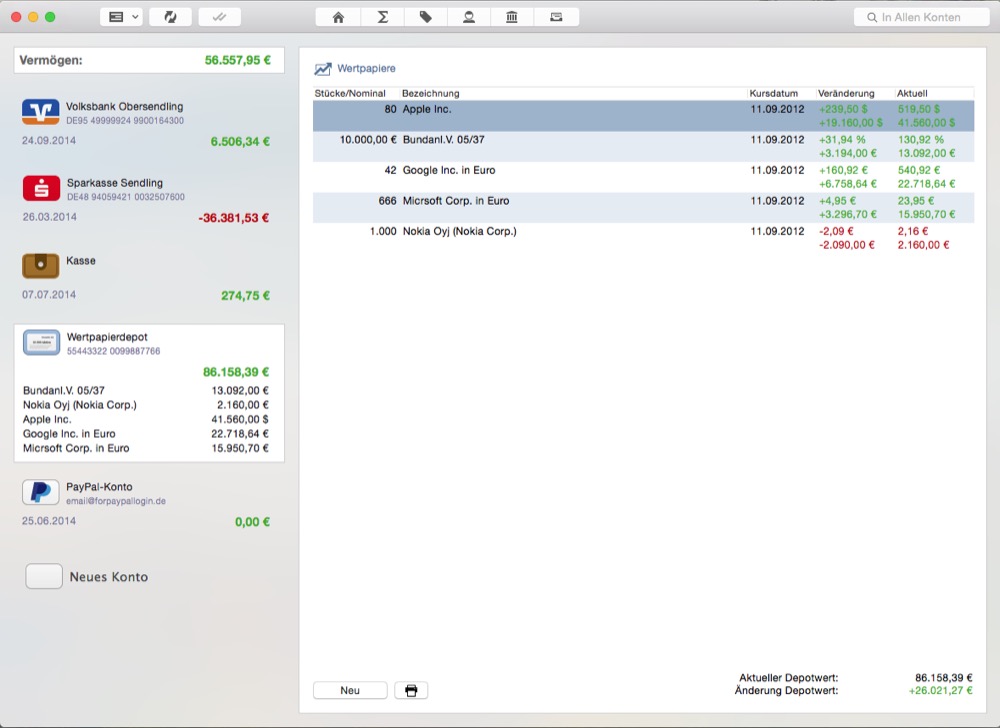Screen dimensions: 1000x728
Task: Click the printer icon button
Action: 411,690
